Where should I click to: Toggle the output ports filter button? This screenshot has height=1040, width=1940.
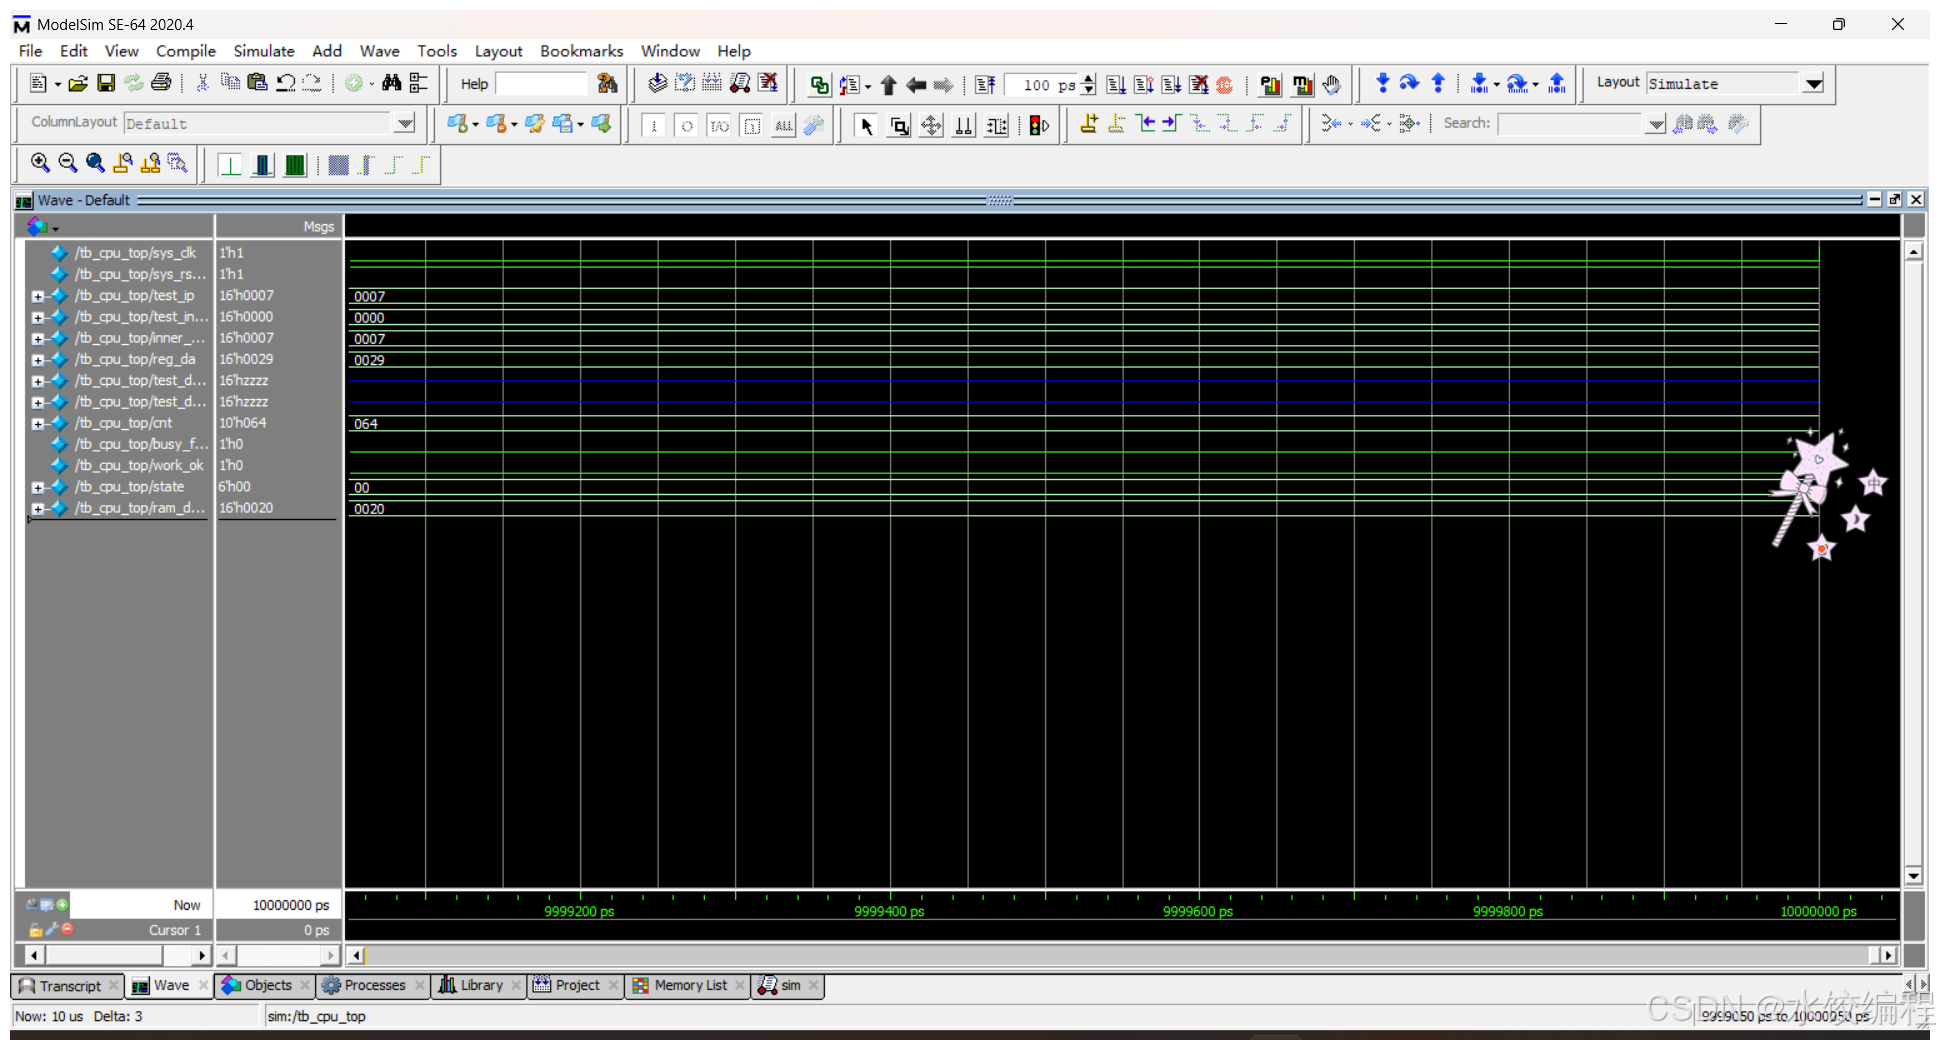(x=687, y=125)
